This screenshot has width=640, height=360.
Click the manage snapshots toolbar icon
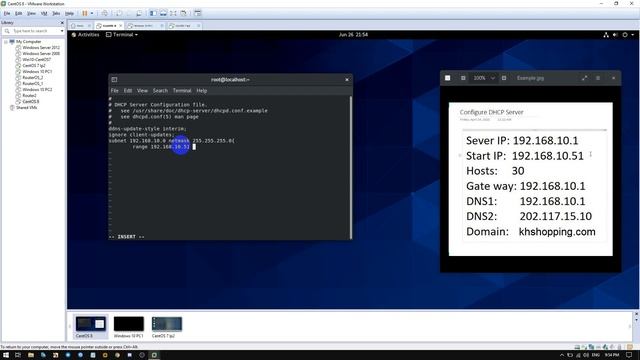pos(139,13)
